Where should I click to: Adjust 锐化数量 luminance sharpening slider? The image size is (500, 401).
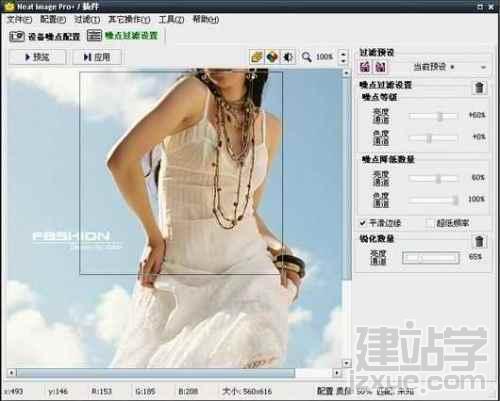point(431,258)
